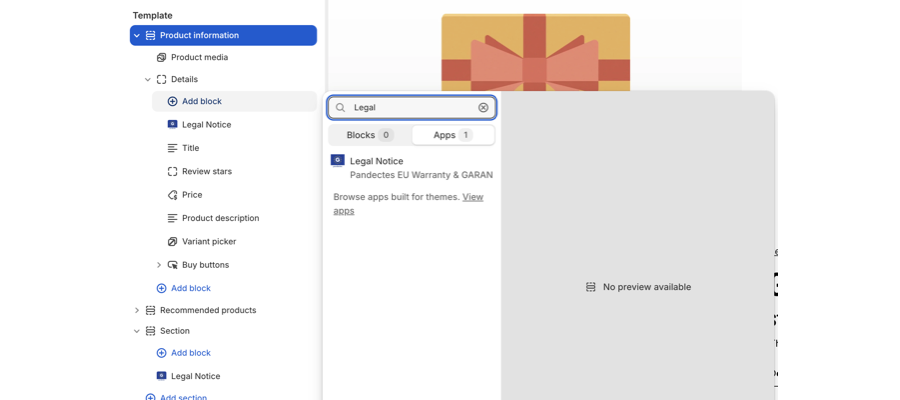
Task: Click Legal Notice app icon under Section
Action: pos(161,376)
